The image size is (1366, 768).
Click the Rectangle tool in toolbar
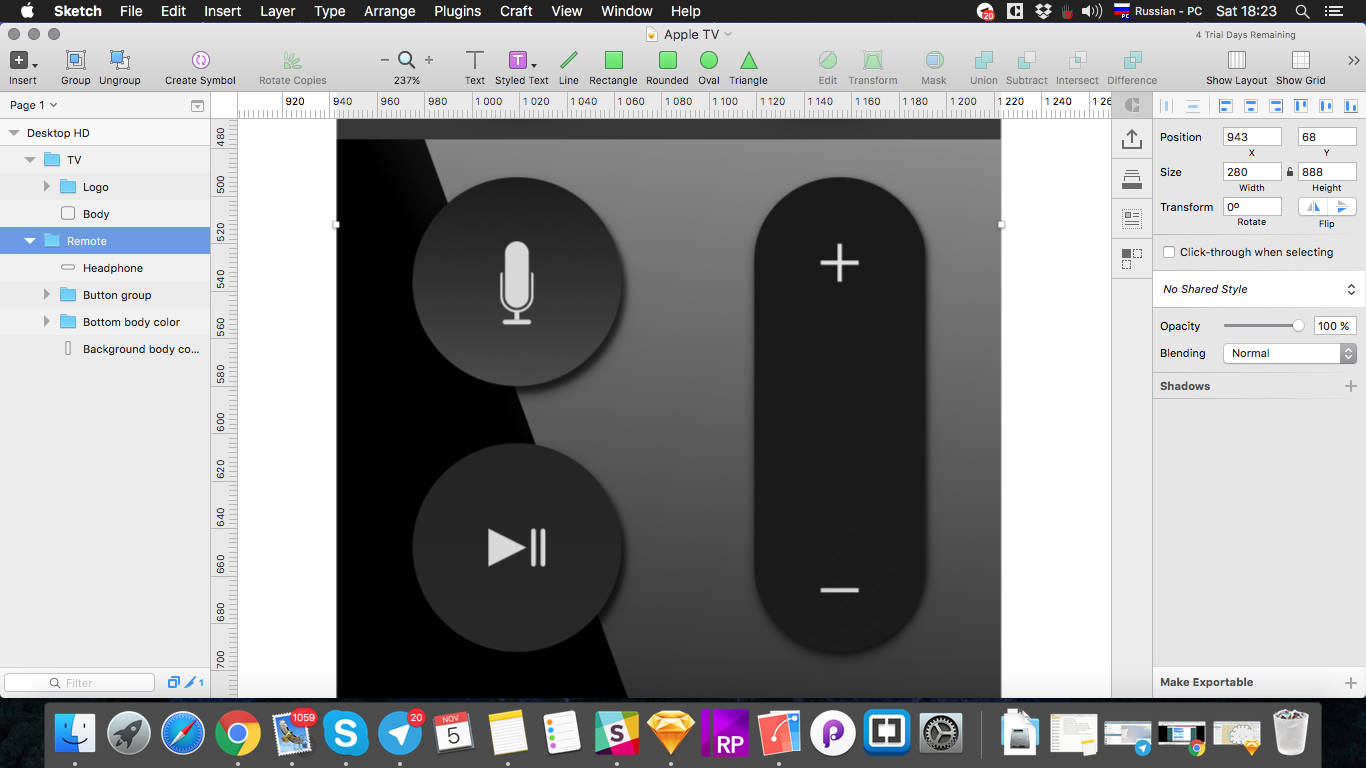(x=613, y=61)
